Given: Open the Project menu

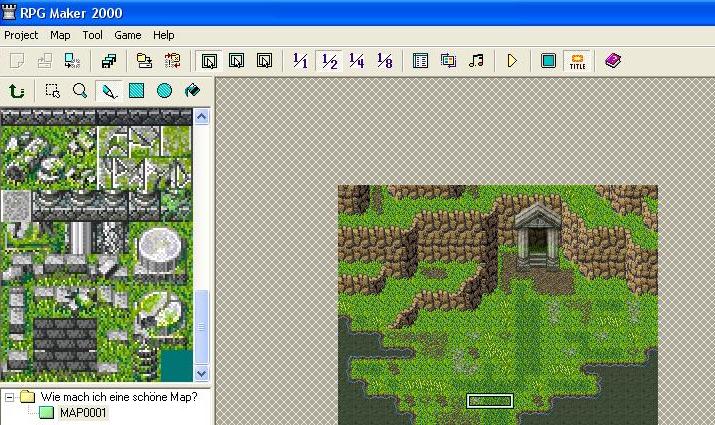Looking at the screenshot, I should [x=21, y=35].
